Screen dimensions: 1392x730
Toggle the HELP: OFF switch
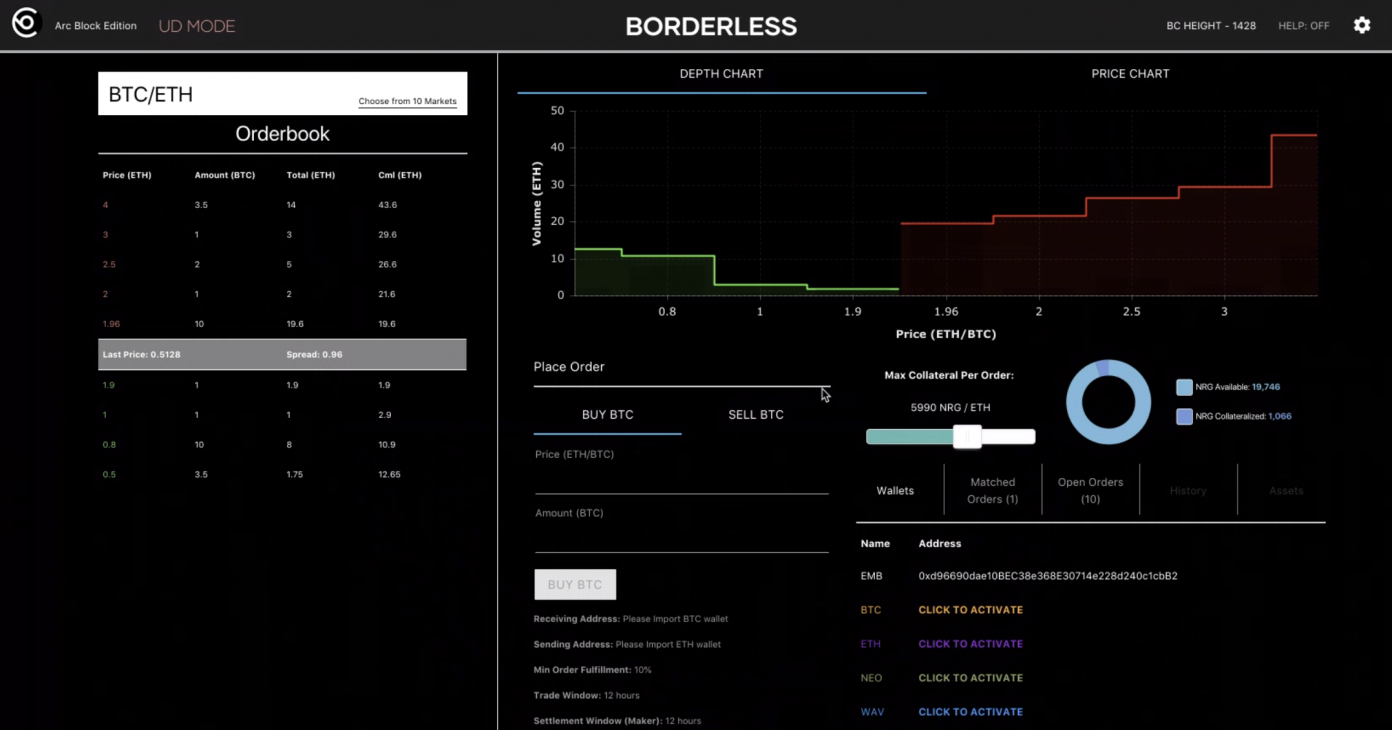point(1304,26)
